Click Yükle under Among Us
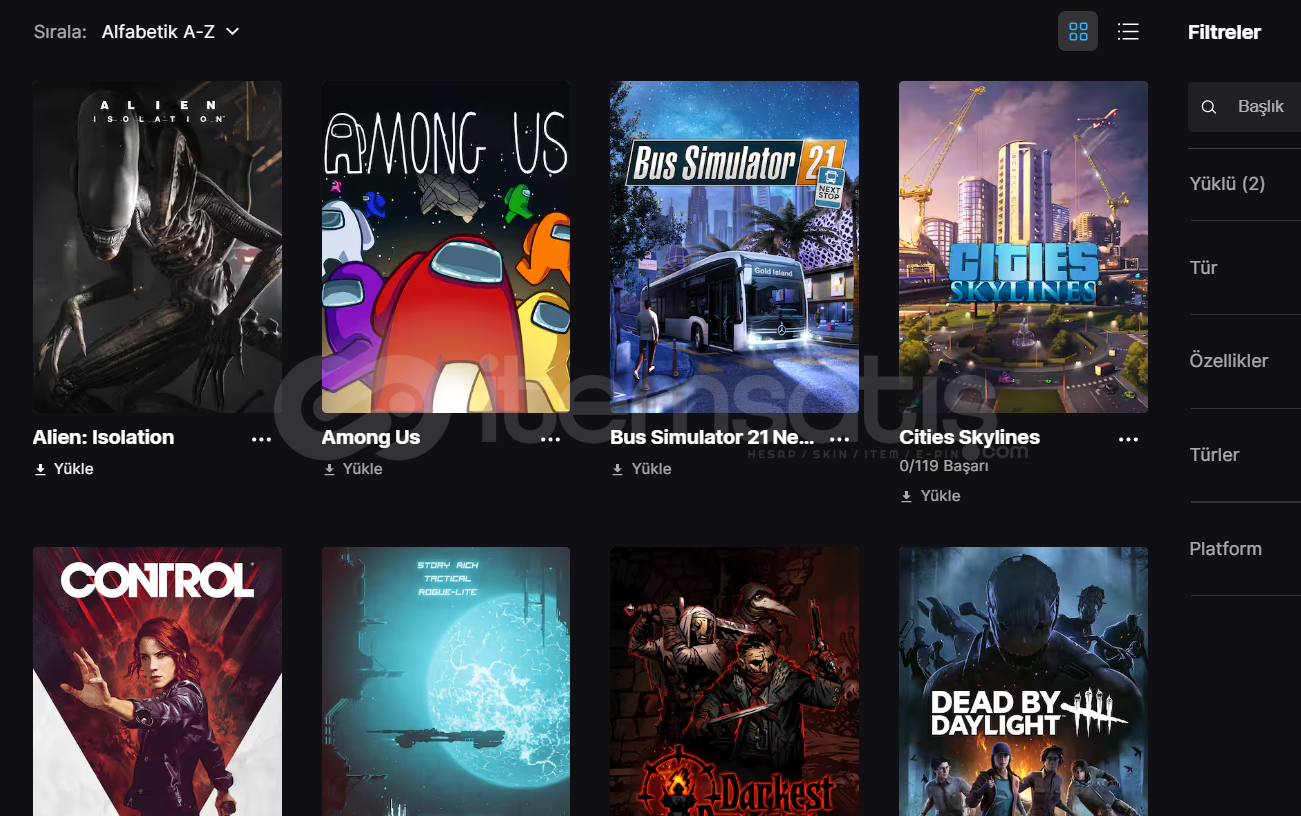 click(352, 469)
